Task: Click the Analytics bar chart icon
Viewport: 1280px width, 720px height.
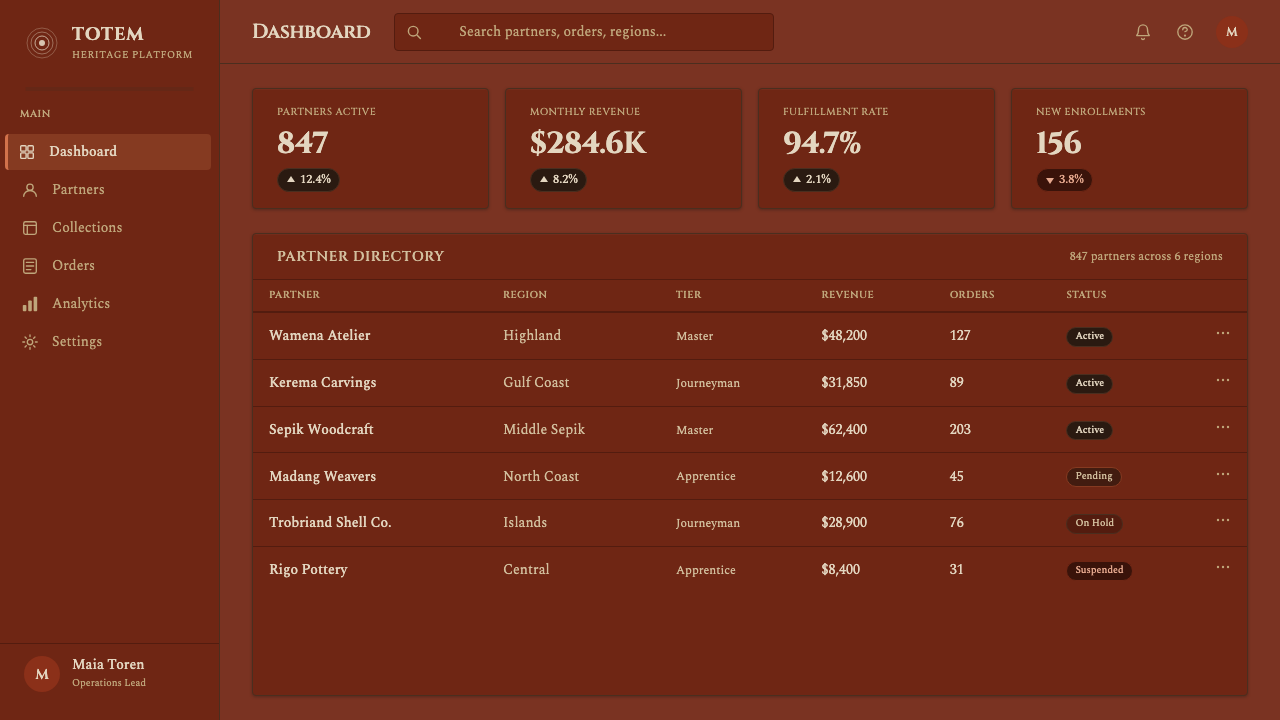Action: (x=30, y=304)
